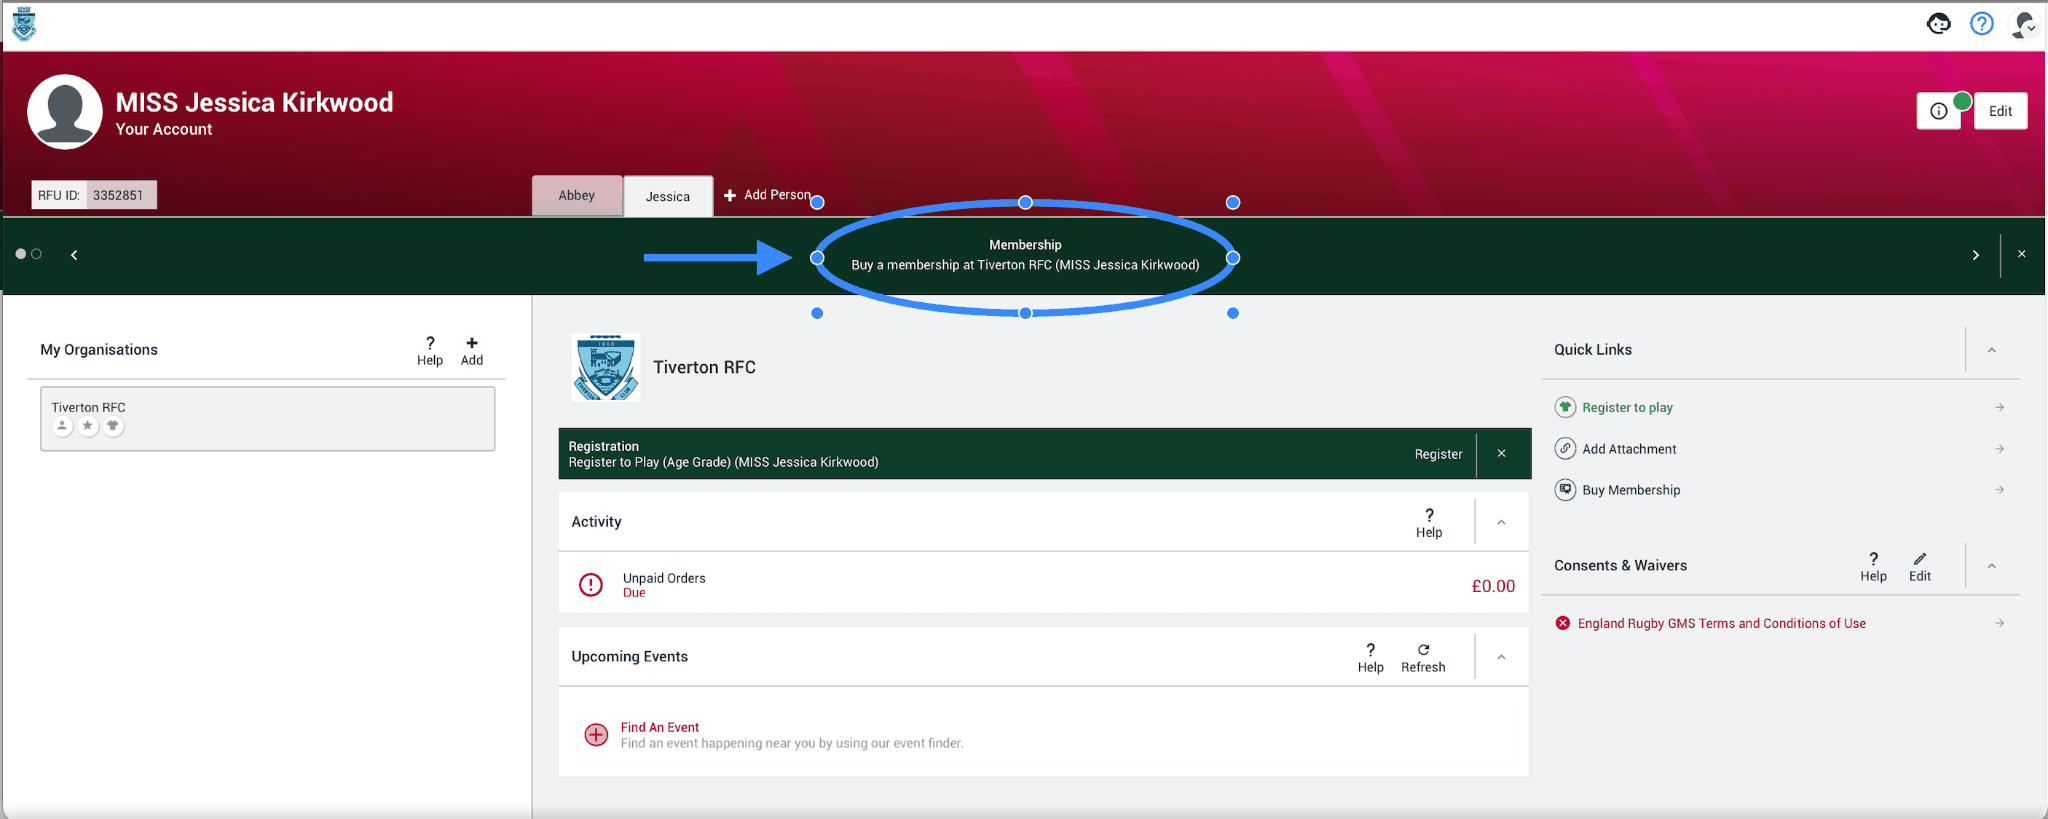Open the chat support face icon
Viewport: 2048px width, 819px height.
click(1938, 24)
